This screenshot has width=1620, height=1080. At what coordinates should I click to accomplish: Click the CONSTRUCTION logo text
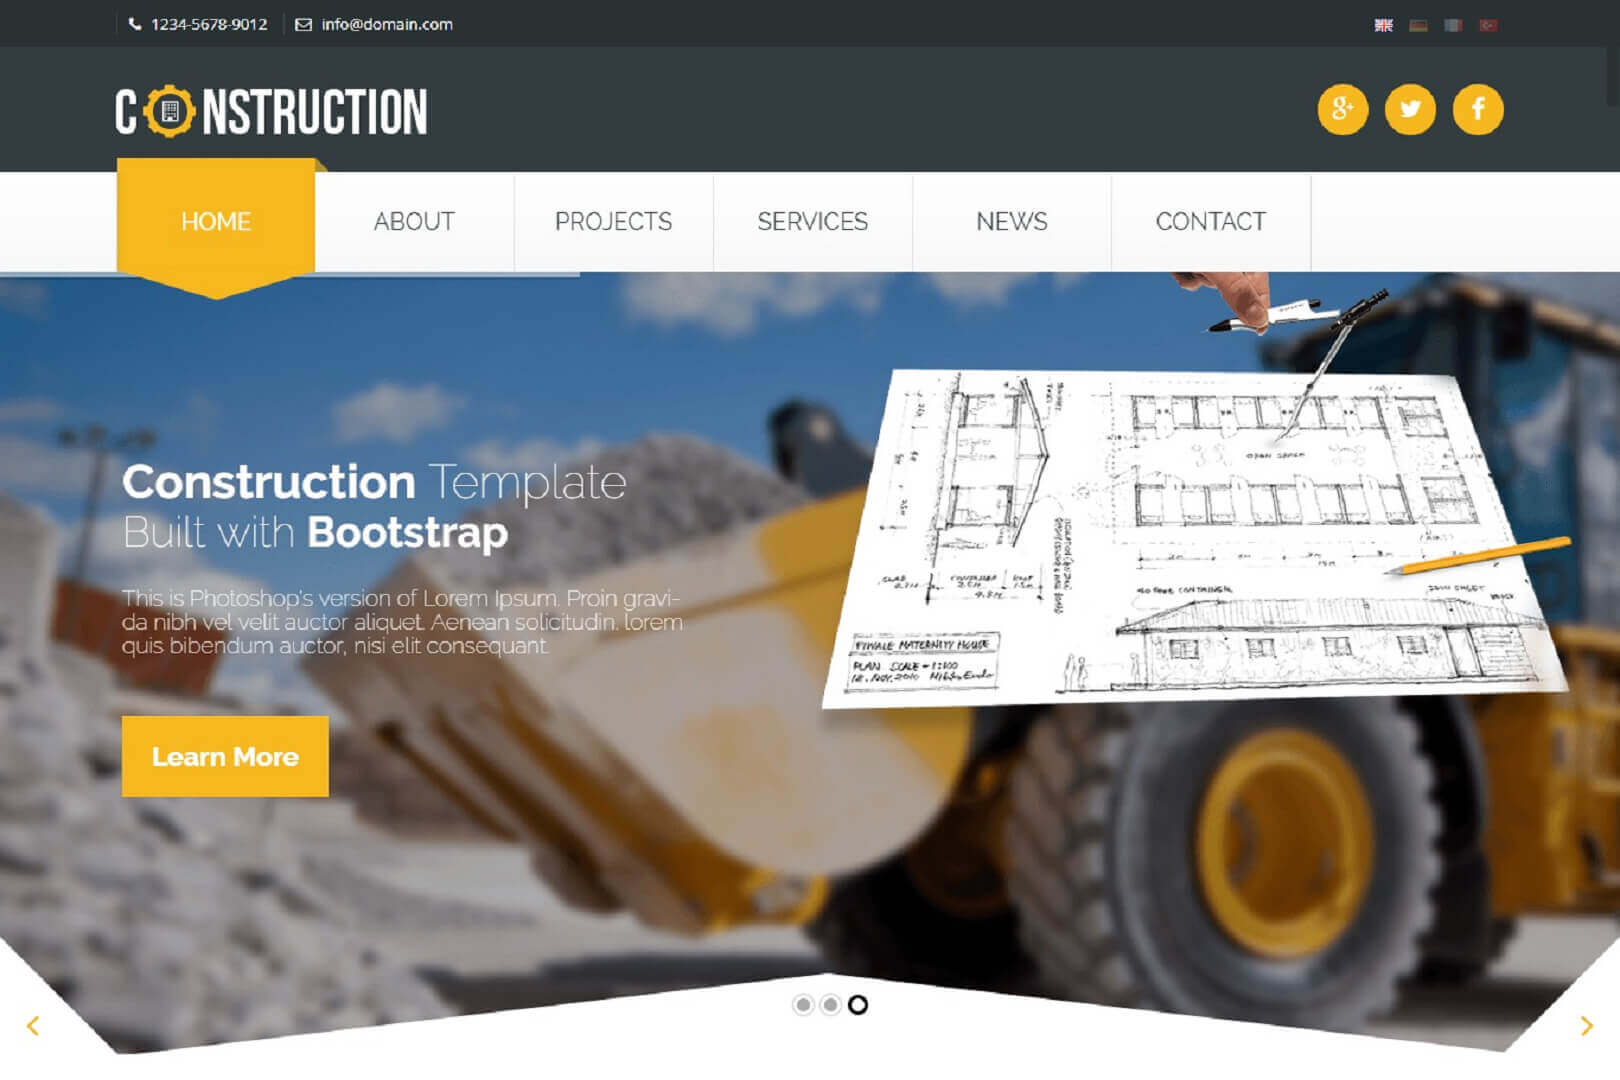point(271,111)
